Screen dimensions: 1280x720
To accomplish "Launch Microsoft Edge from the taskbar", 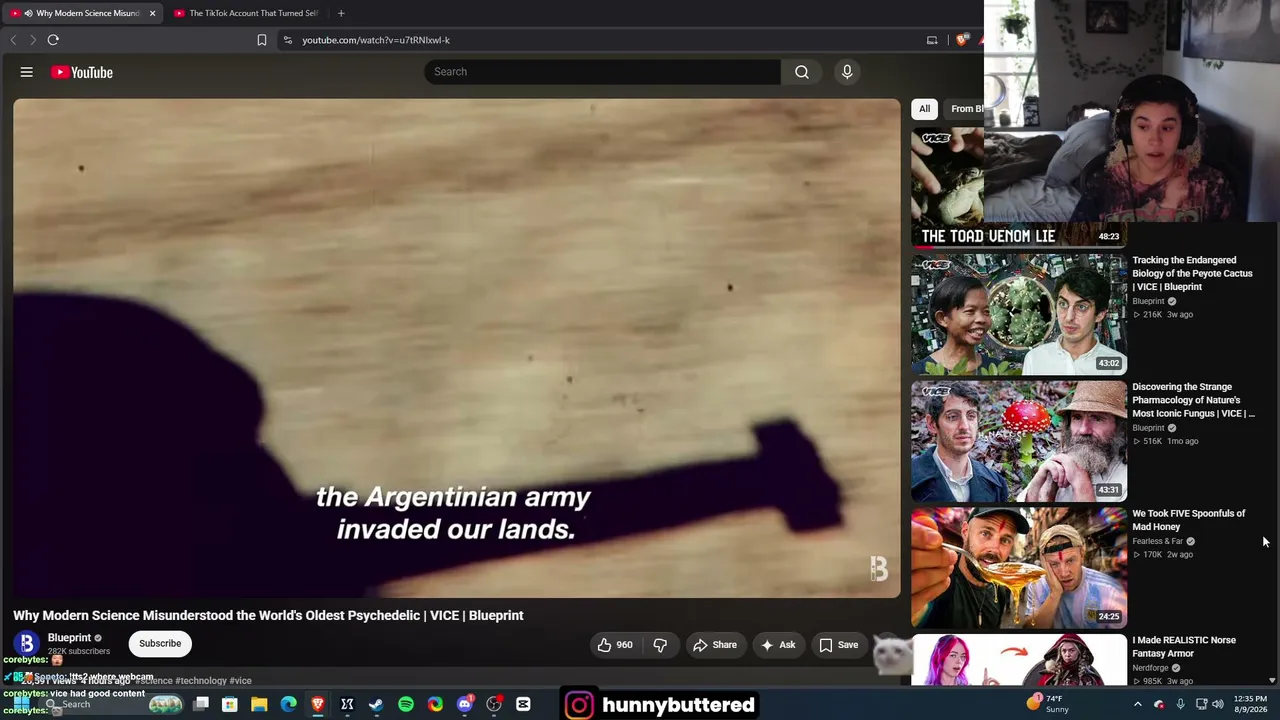I will [x=289, y=705].
